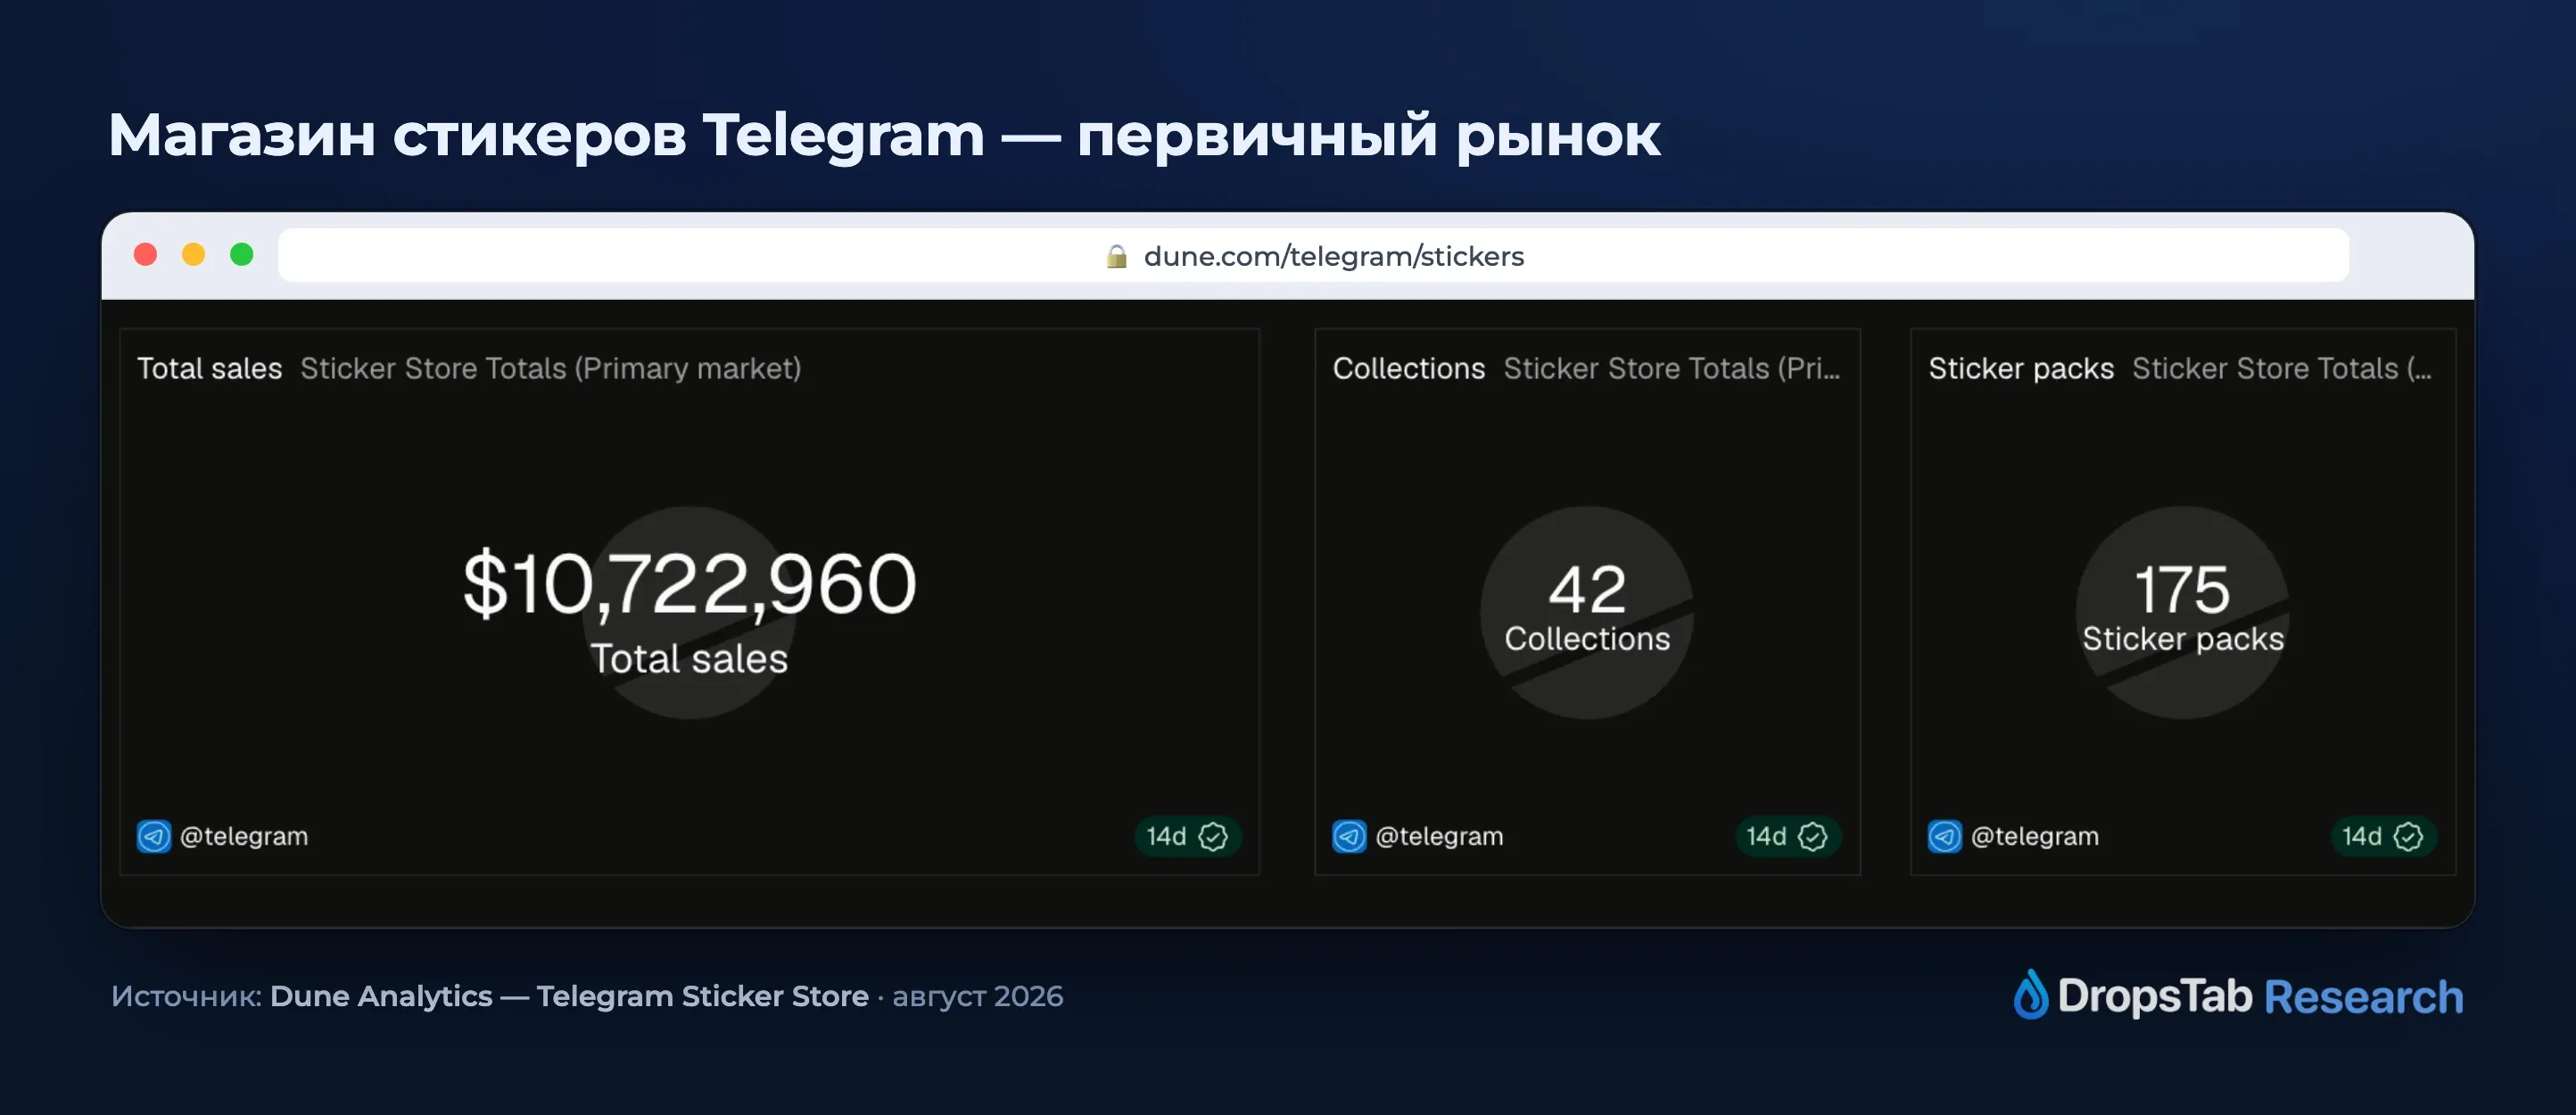Click truncated 'Sticker Store Totals (Pri...' subtitle
Image resolution: width=2576 pixels, height=1115 pixels.
tap(1671, 368)
